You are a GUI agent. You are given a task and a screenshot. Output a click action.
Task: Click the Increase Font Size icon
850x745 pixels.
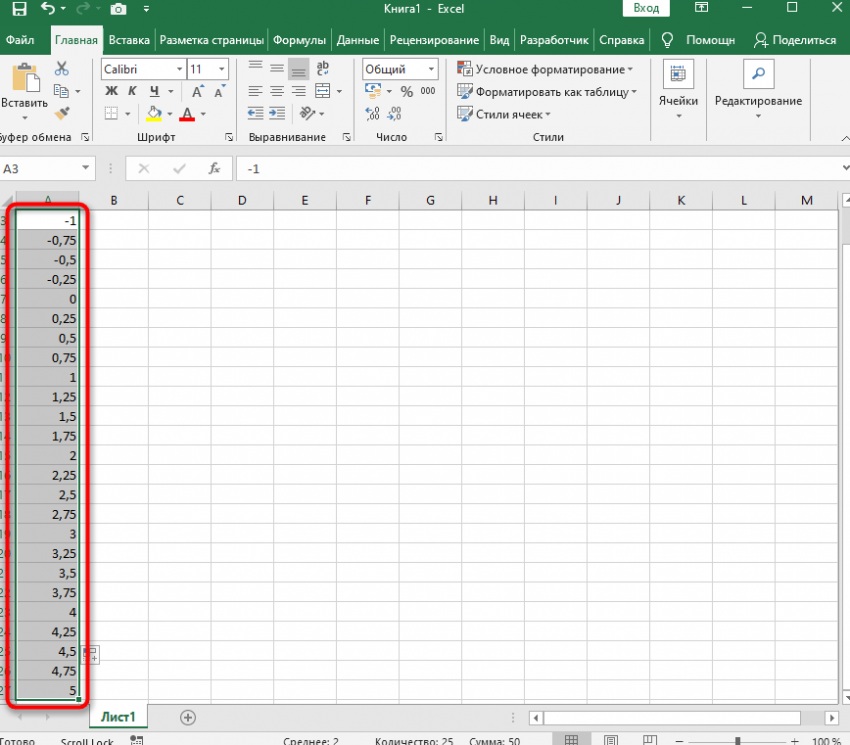[198, 92]
